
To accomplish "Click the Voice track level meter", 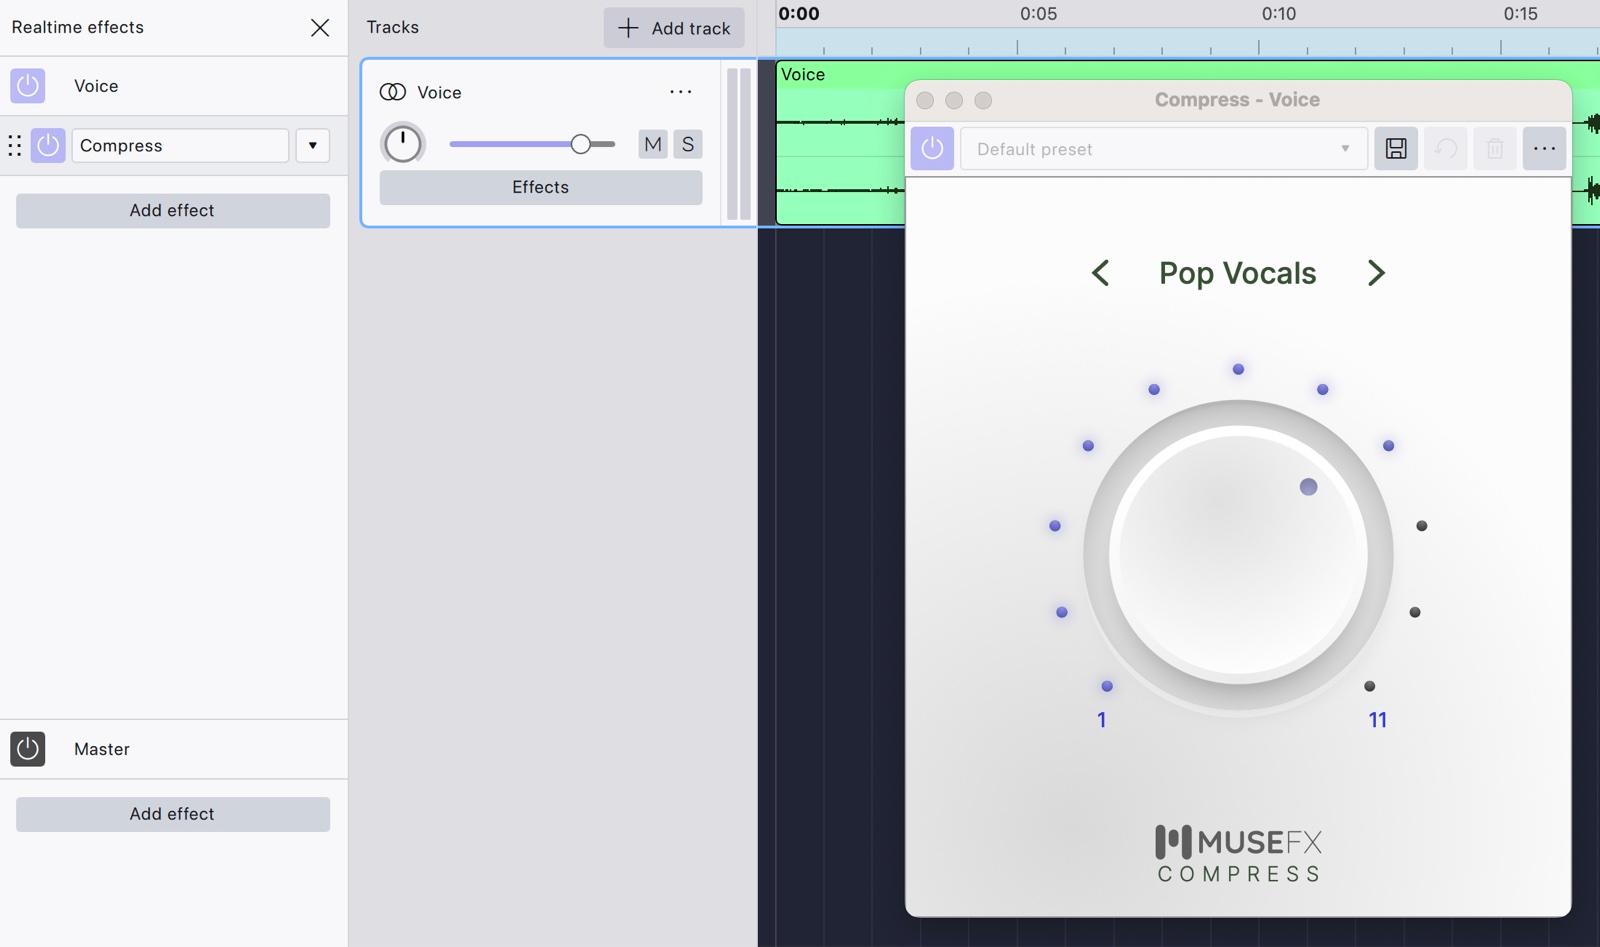I will [x=739, y=144].
